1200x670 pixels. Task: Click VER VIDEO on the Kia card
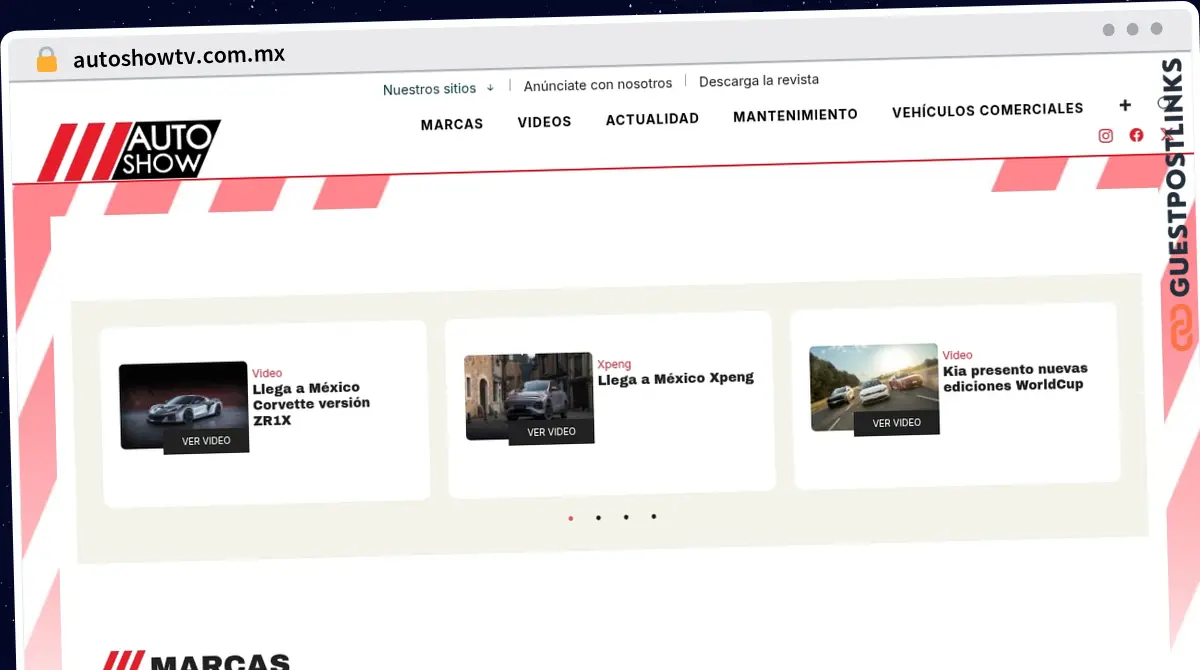pos(896,423)
